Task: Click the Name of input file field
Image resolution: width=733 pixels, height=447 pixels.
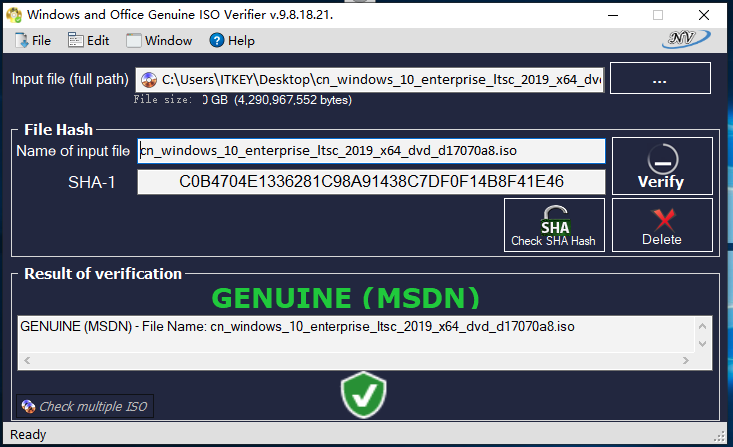Action: (371, 151)
